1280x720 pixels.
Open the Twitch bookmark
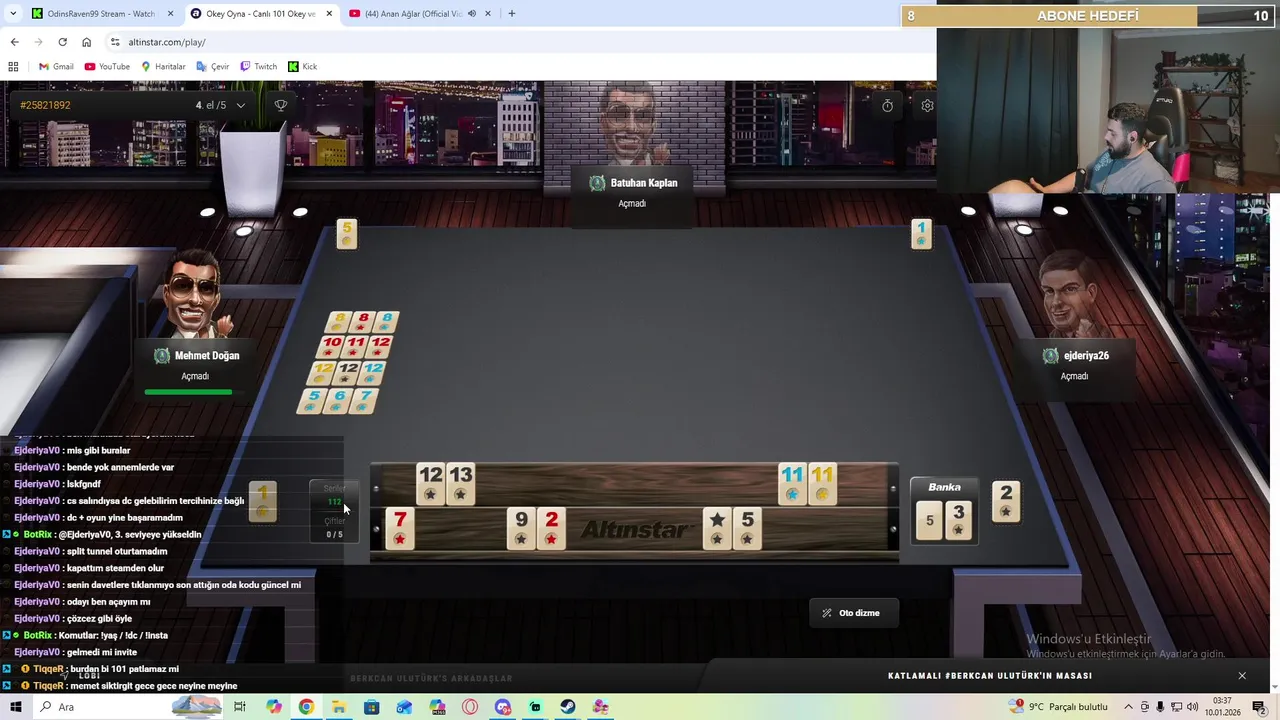[259, 66]
